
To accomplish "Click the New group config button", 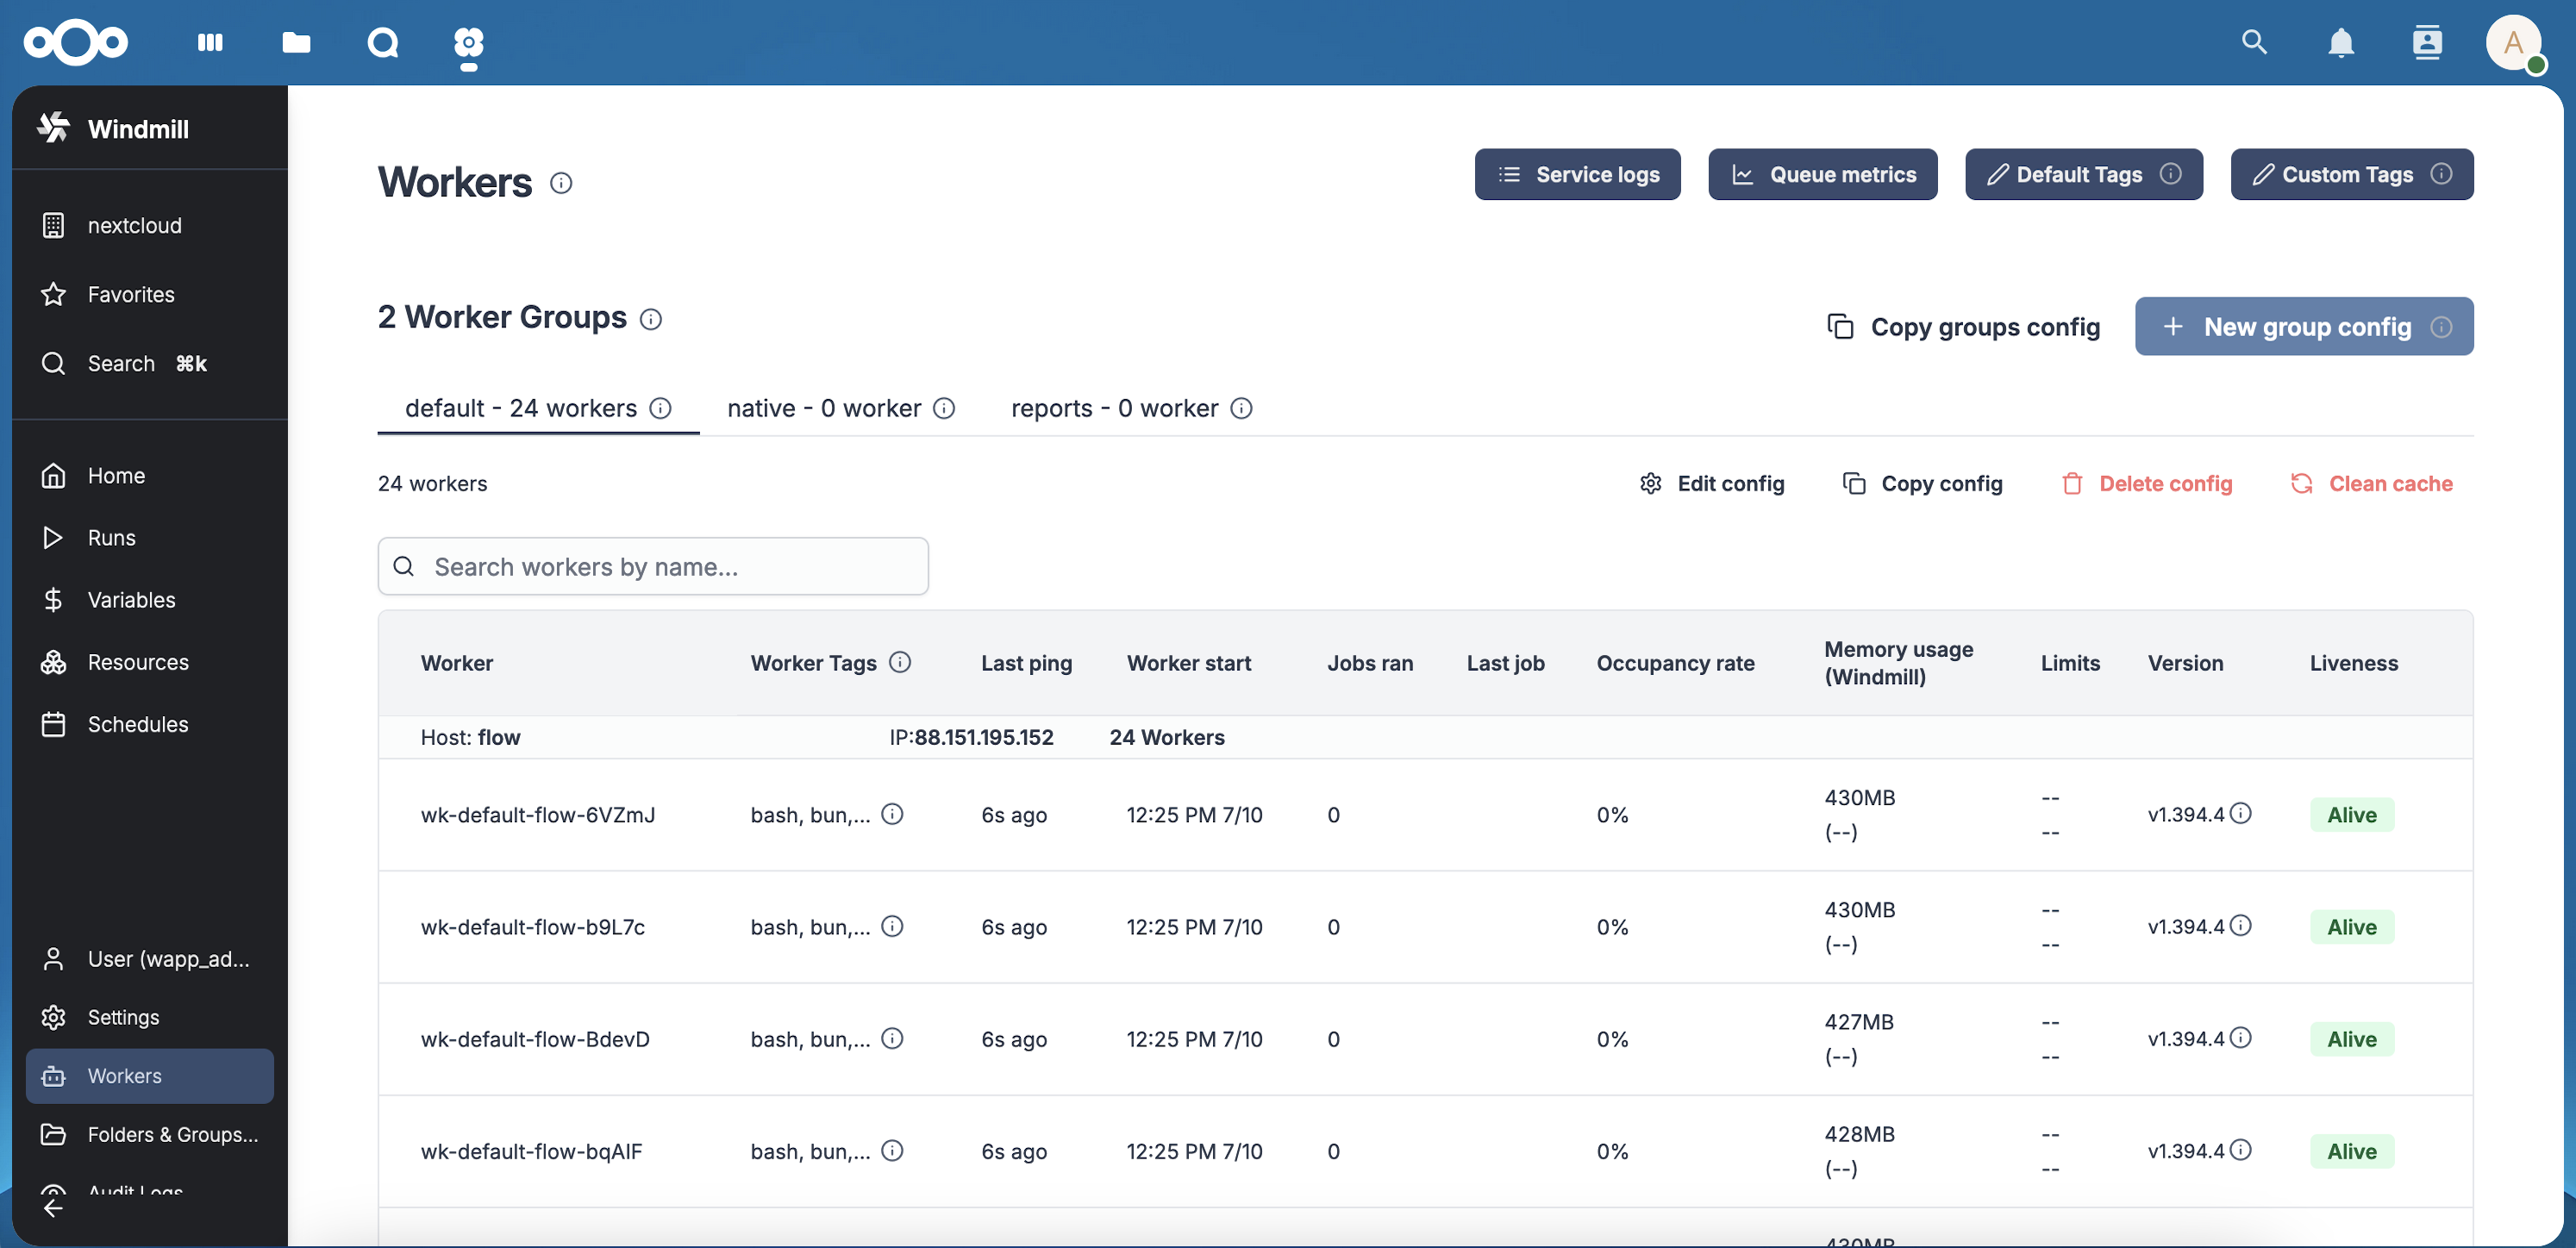I will point(2303,327).
